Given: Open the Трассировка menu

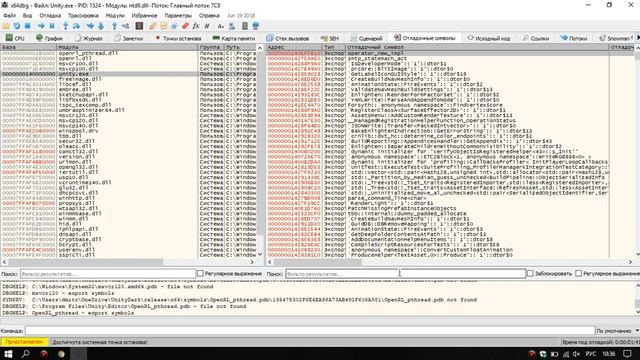Looking at the screenshot, I should click(83, 16).
